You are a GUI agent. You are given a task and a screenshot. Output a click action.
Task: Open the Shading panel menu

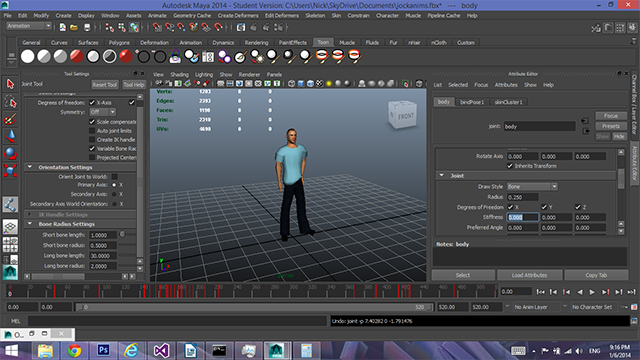180,75
